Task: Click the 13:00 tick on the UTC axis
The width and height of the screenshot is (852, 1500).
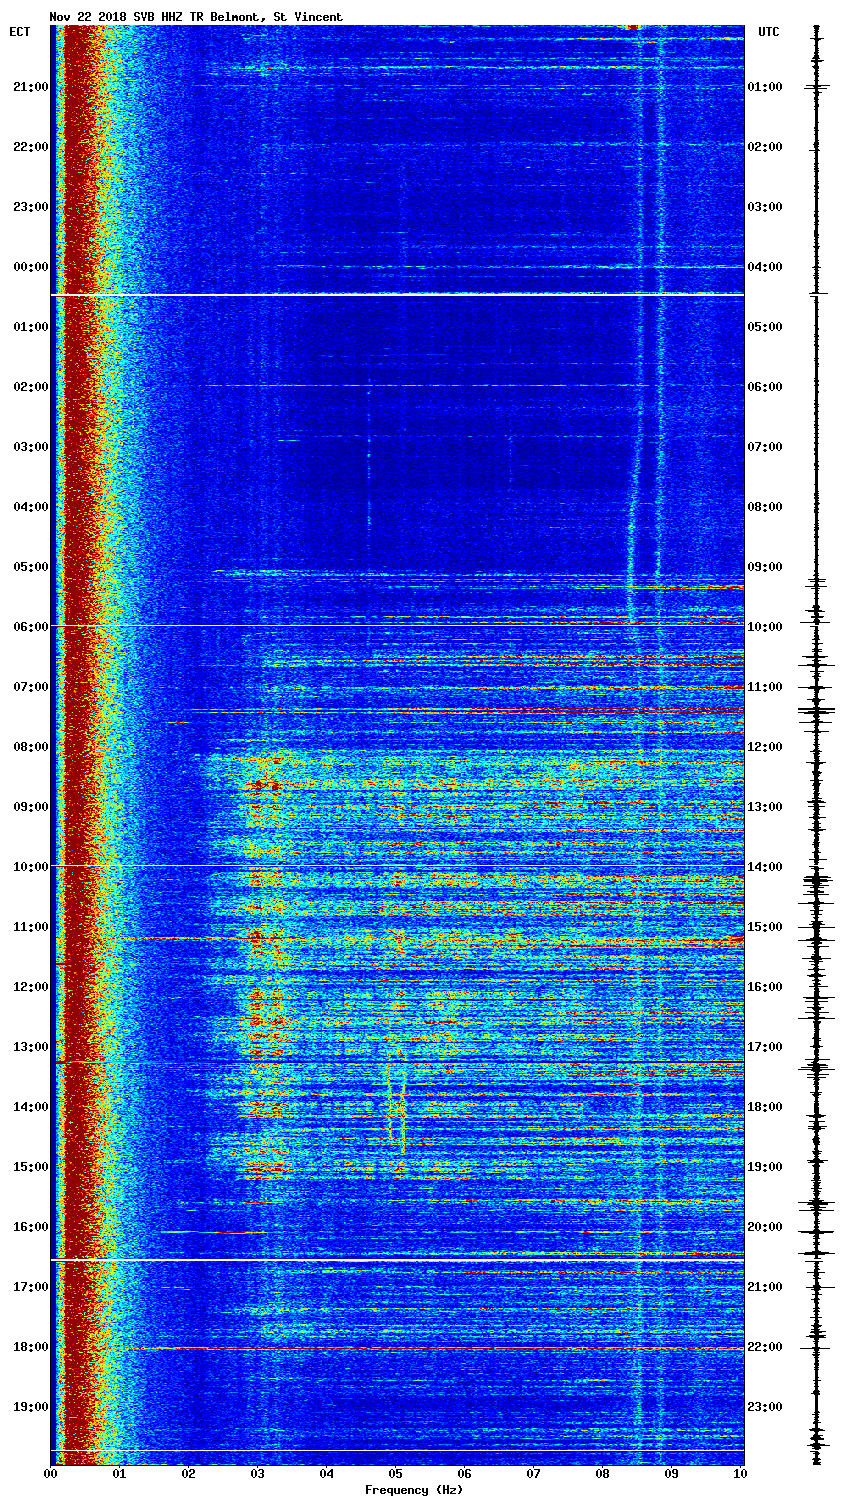Action: pos(765,807)
